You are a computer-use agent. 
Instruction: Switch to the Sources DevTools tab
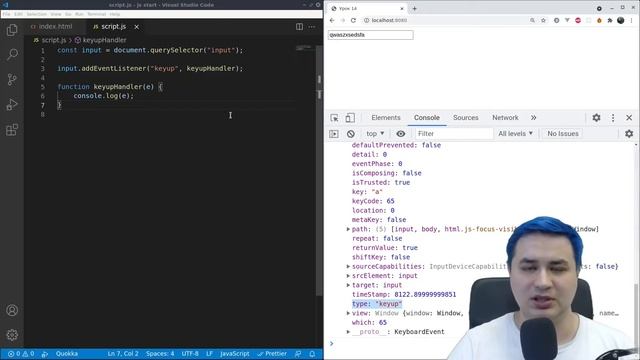[x=465, y=118]
